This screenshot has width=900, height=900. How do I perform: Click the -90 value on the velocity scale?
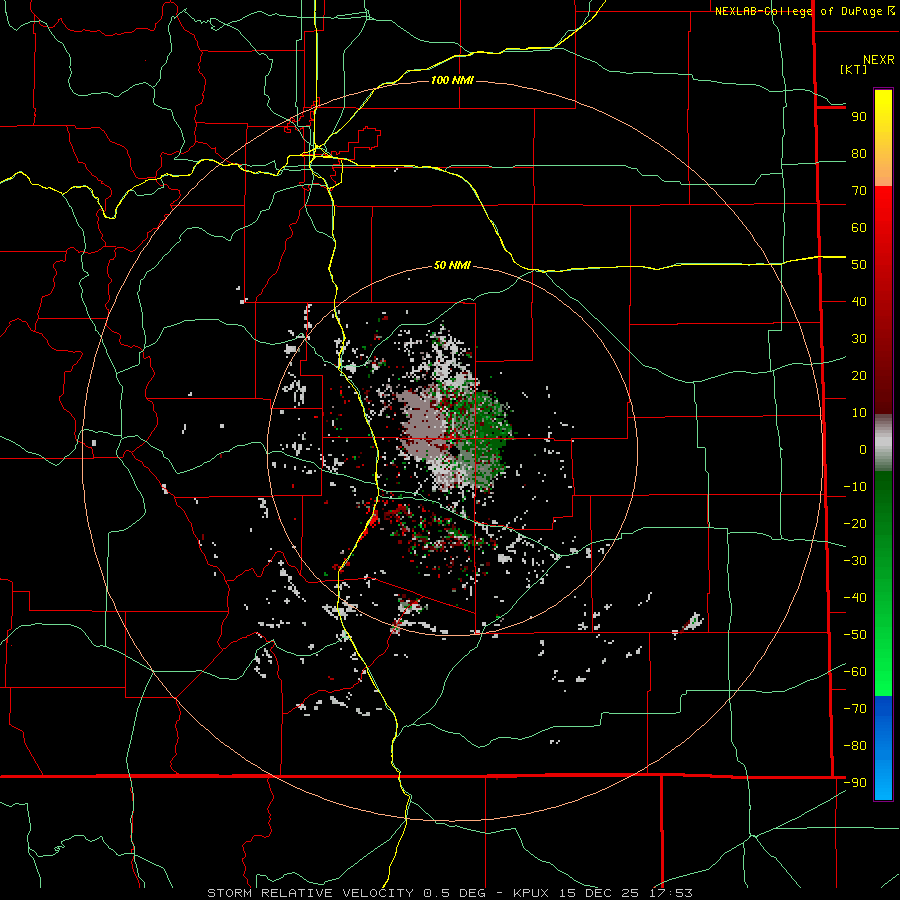click(855, 783)
